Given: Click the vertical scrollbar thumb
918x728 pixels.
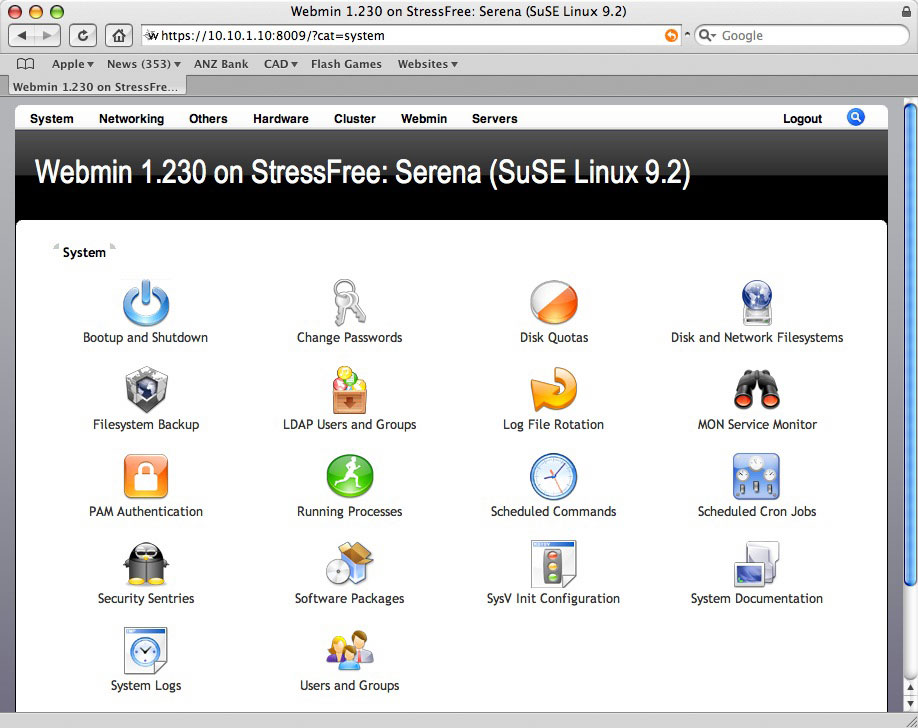Looking at the screenshot, I should (910, 344).
